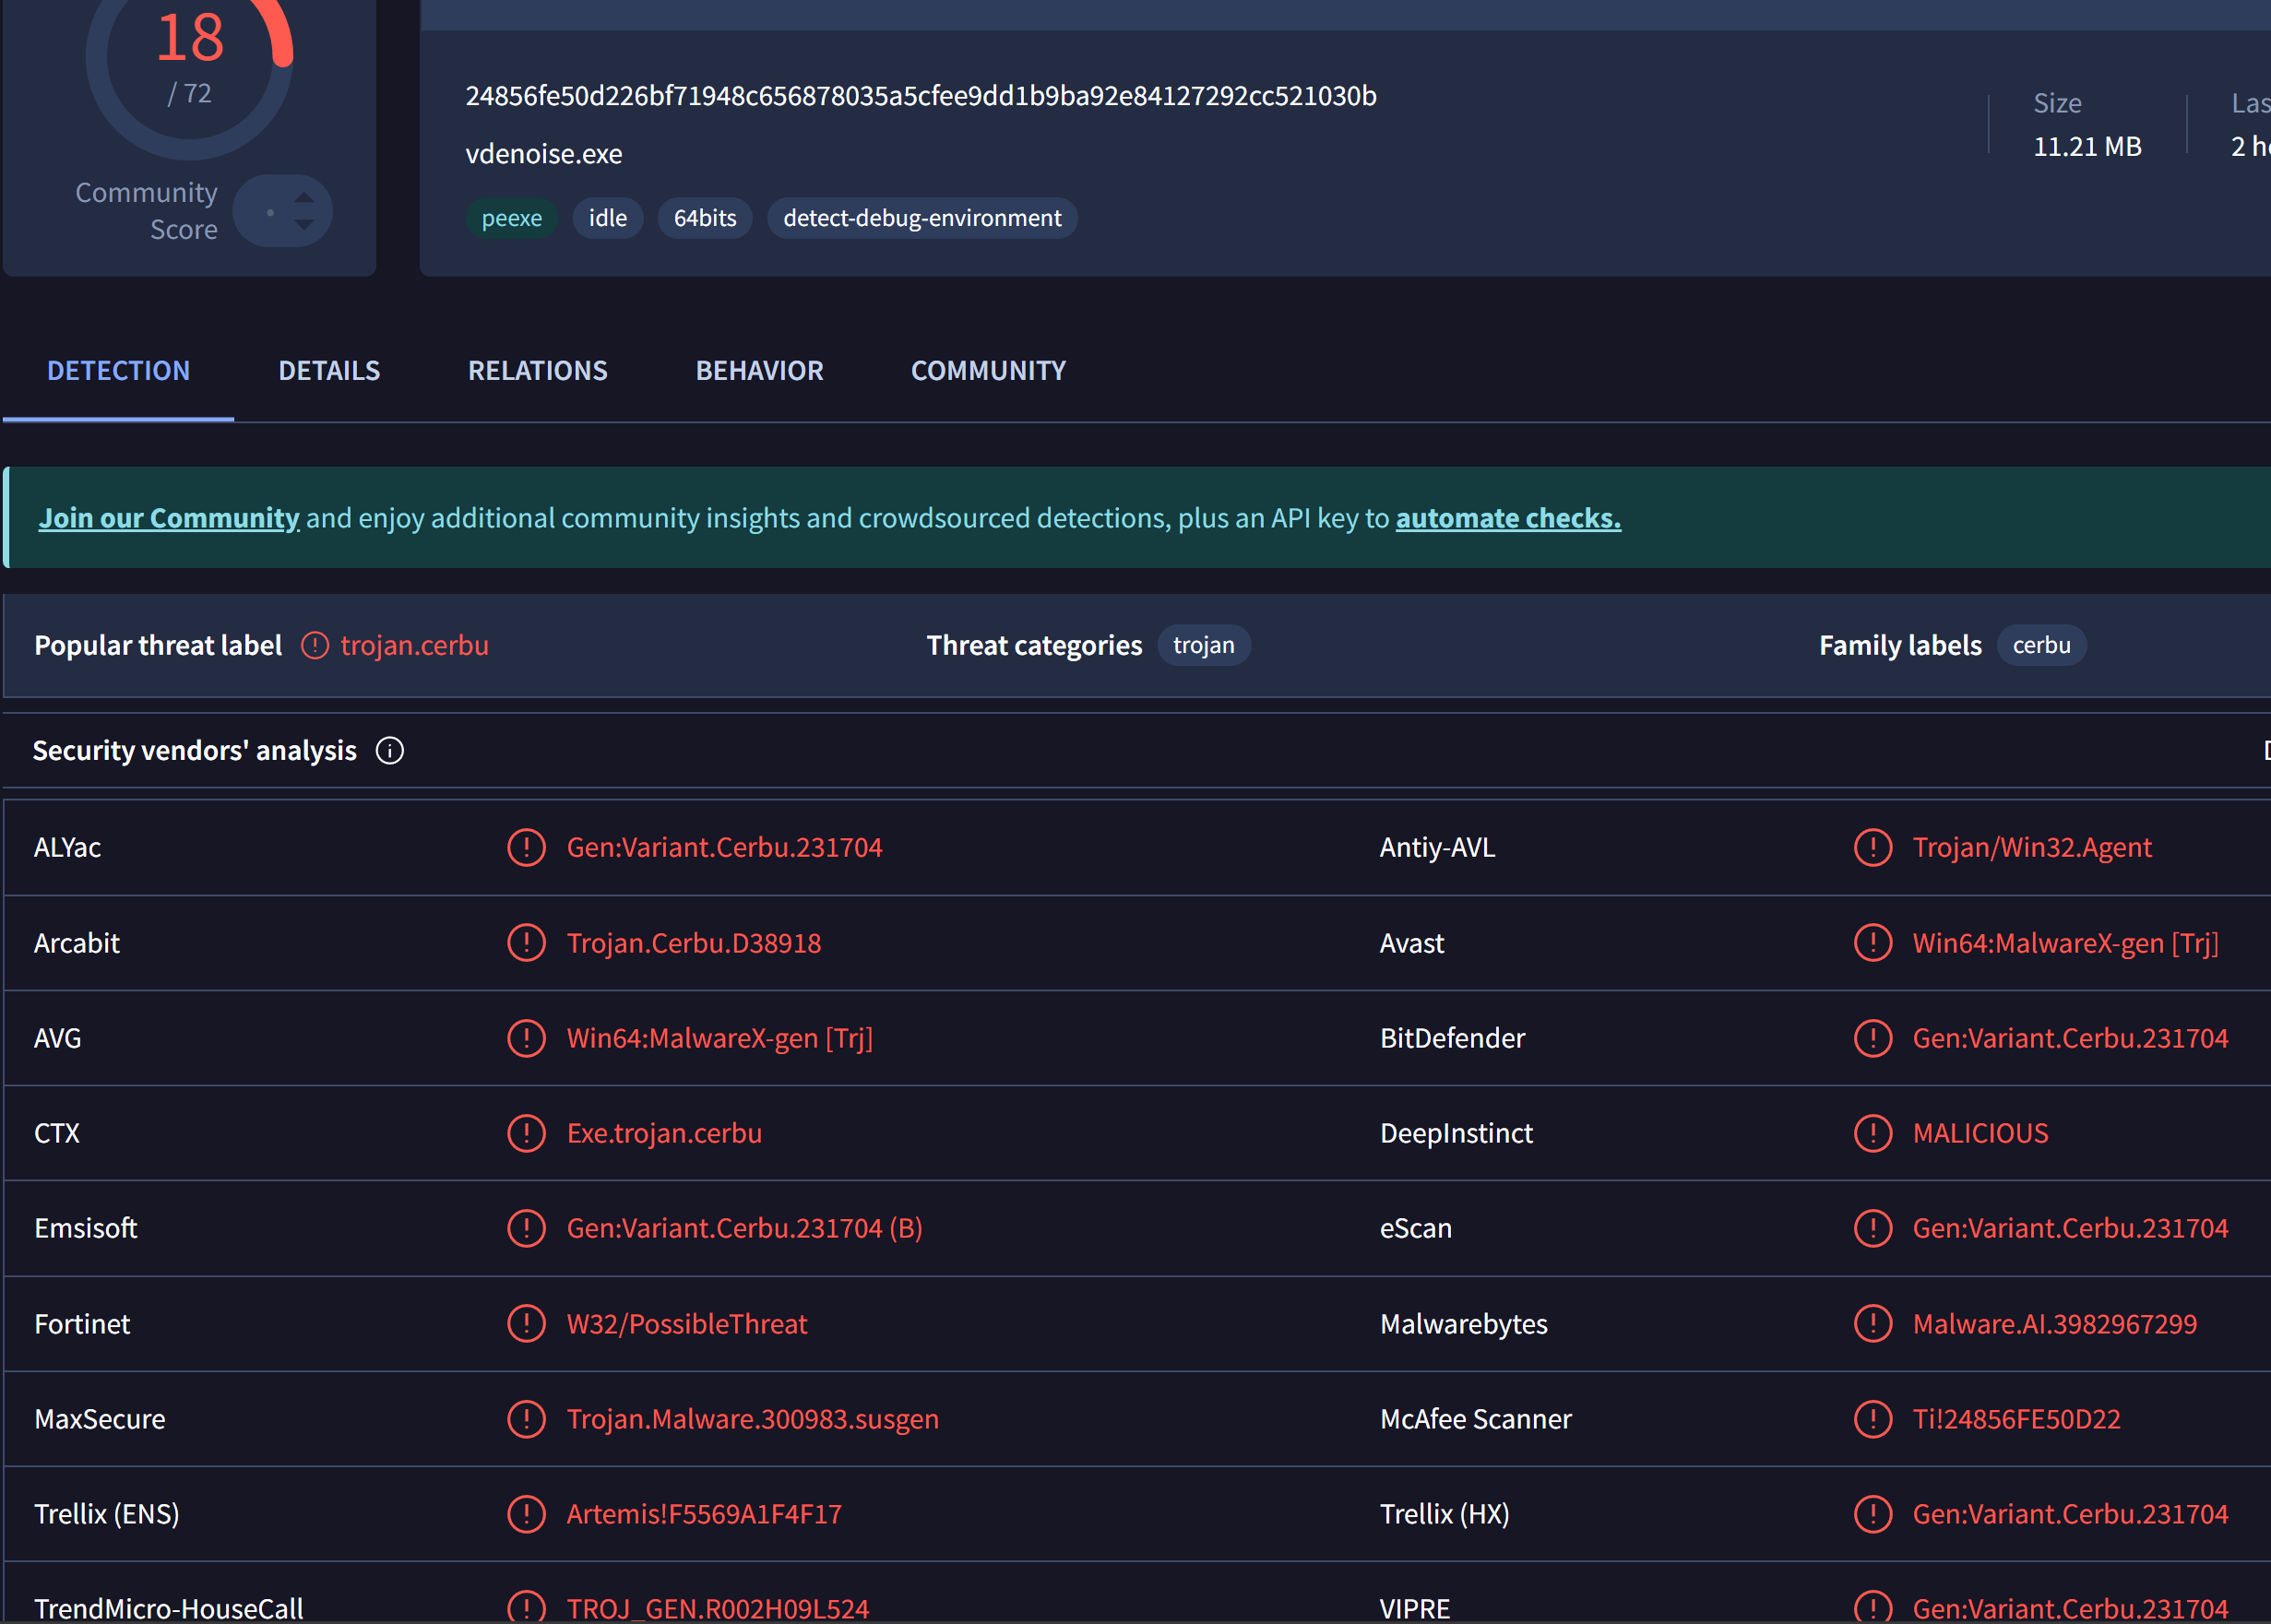
Task: Follow the Join our Community link
Action: [169, 518]
